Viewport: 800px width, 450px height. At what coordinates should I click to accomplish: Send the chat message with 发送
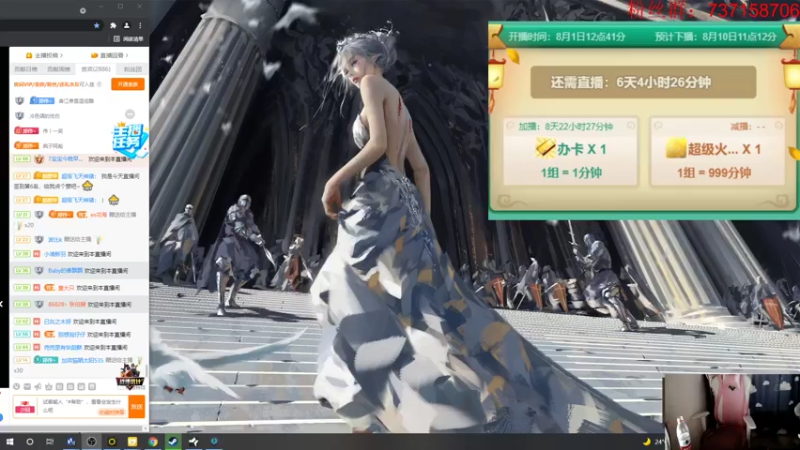(x=137, y=407)
